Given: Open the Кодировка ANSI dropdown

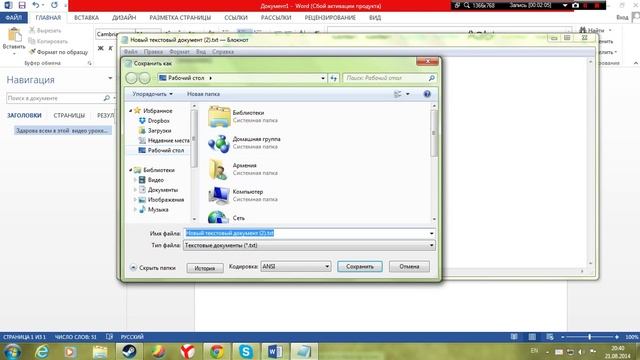Looking at the screenshot, I should coord(296,267).
